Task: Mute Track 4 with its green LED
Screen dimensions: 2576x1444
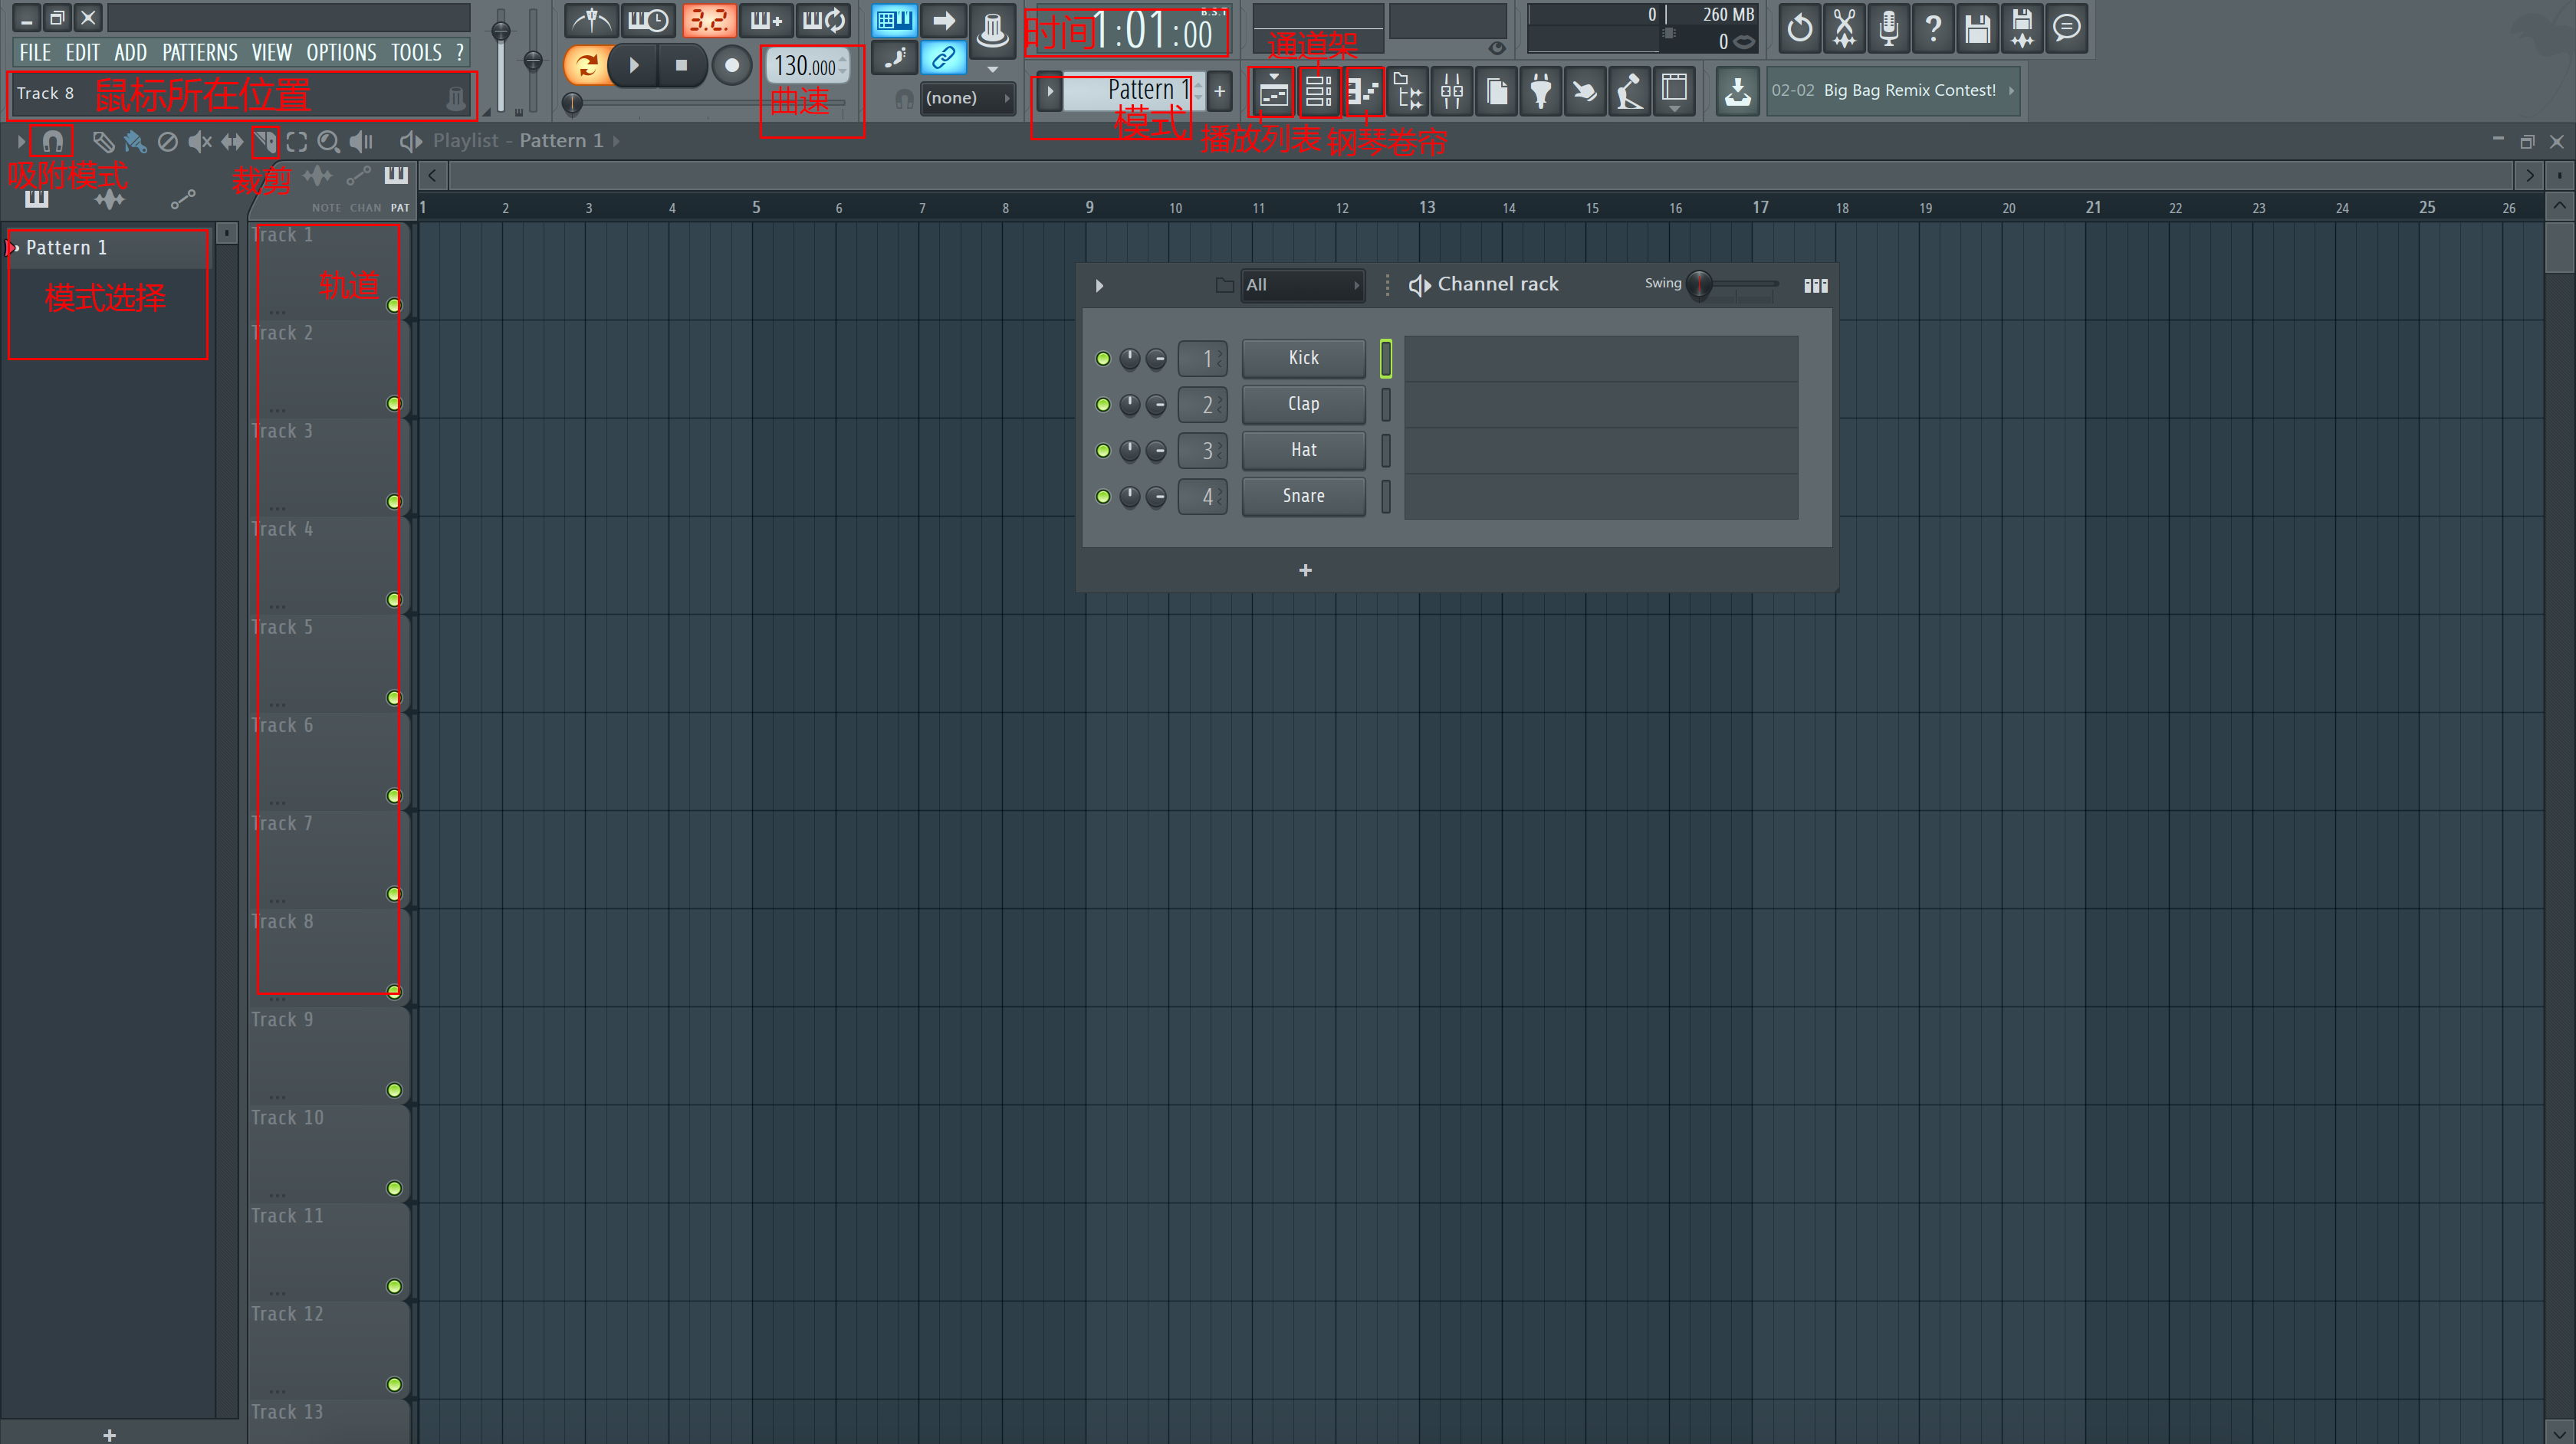Action: (x=394, y=600)
